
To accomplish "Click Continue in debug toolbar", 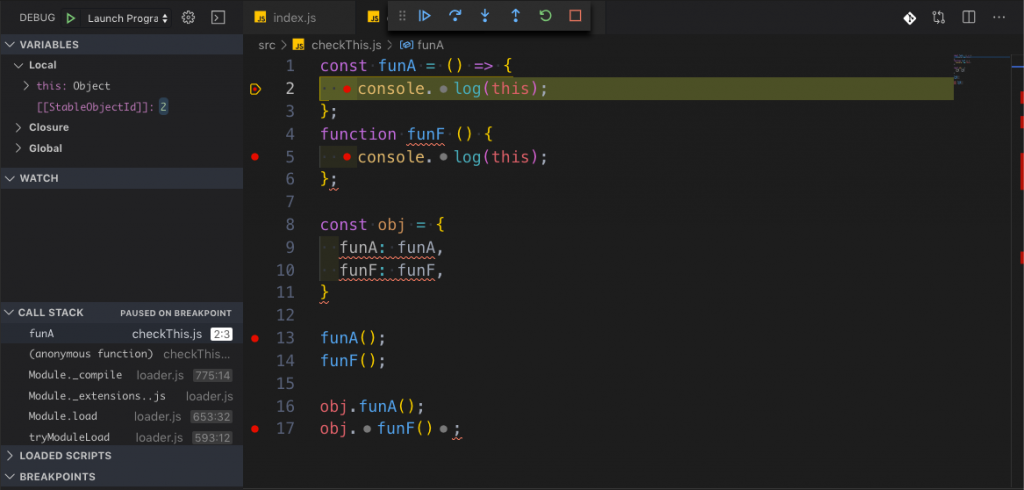I will tap(424, 16).
